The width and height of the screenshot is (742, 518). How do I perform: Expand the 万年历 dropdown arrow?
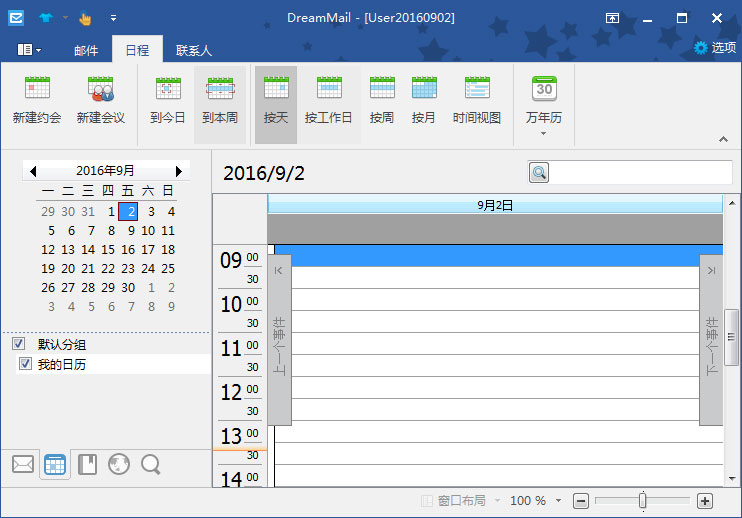point(543,134)
